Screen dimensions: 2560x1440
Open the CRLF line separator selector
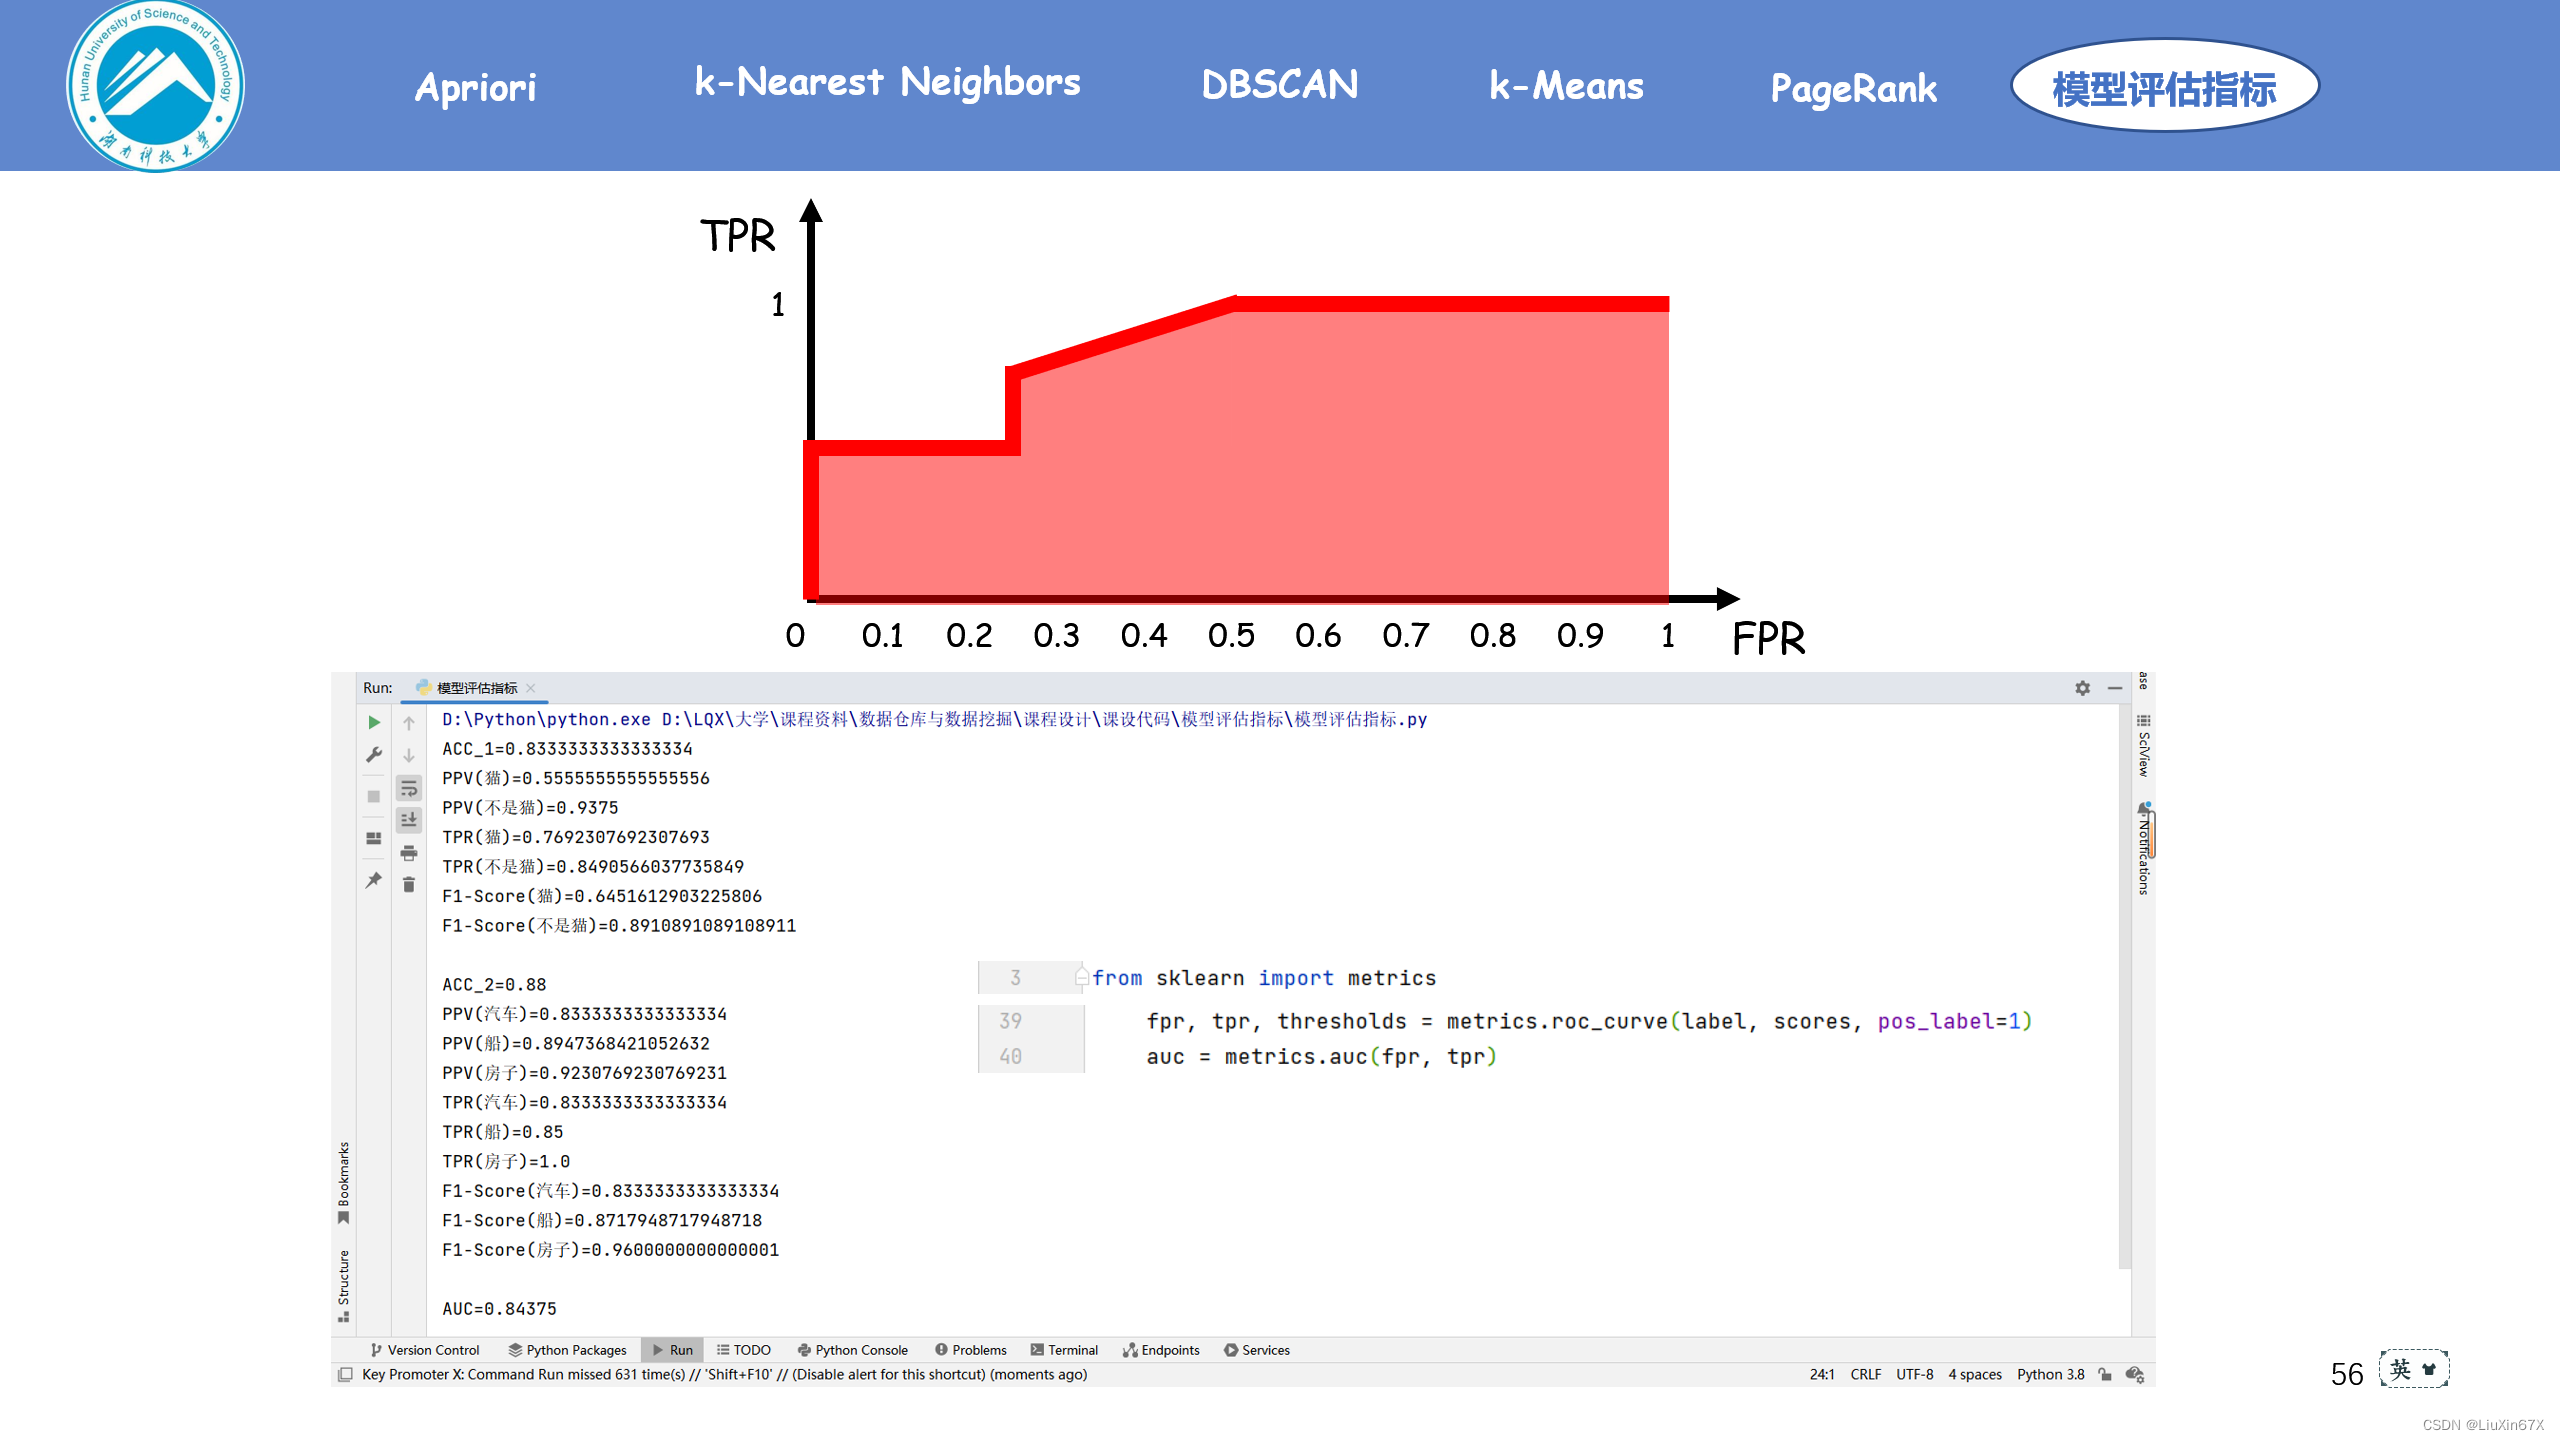click(x=1865, y=1375)
